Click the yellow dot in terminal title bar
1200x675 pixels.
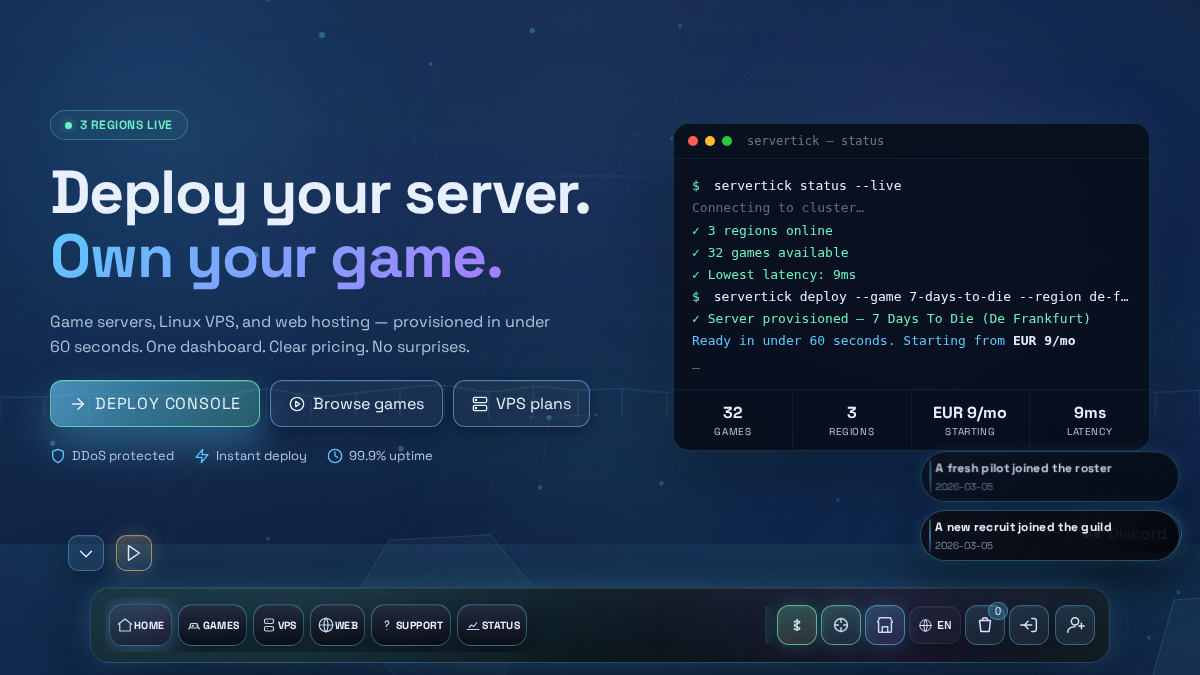click(x=710, y=141)
